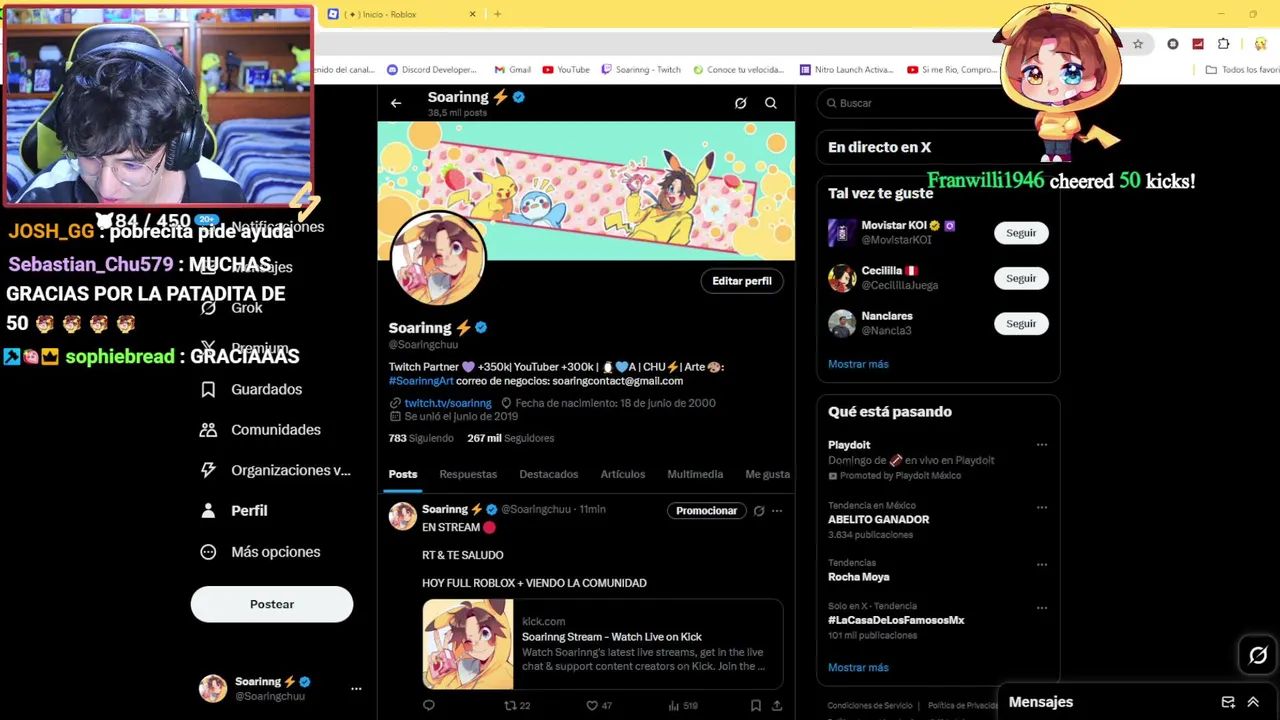Click Mostrar más under Tal vez te guste
Viewport: 1280px width, 720px height.
pyautogui.click(x=858, y=364)
